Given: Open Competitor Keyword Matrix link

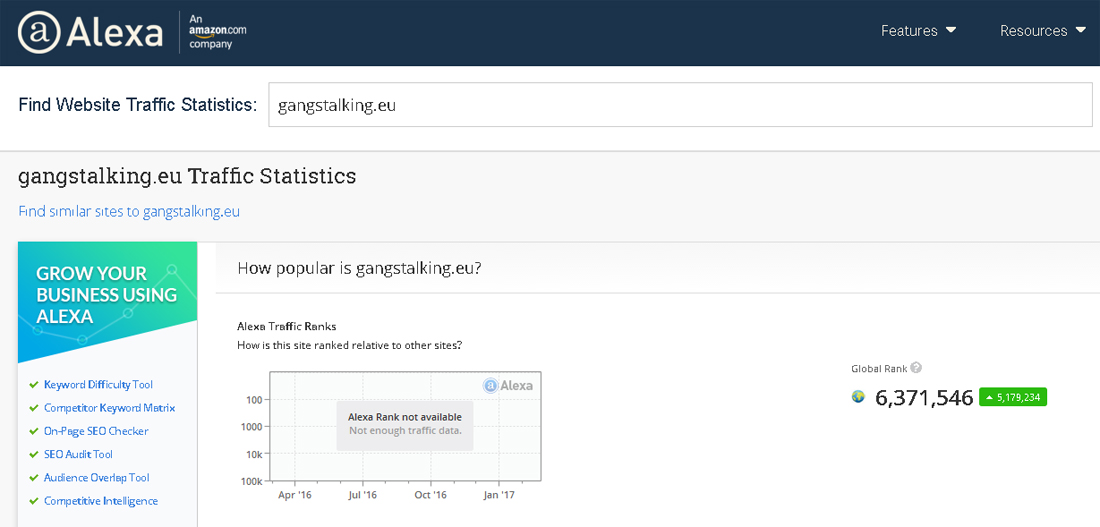Looking at the screenshot, I should (109, 408).
